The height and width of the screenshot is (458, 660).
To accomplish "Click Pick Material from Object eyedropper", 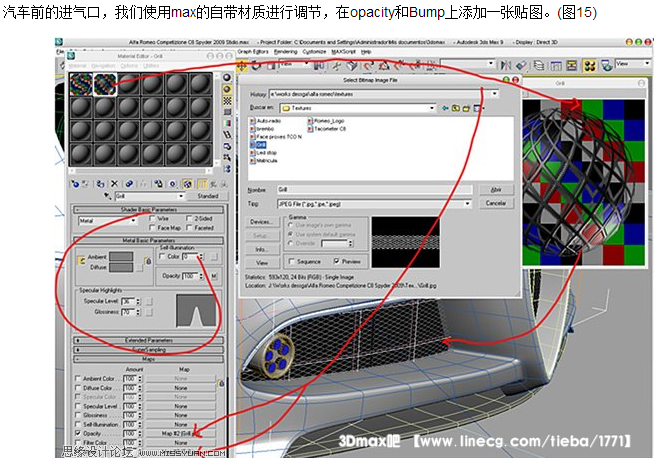I will [x=107, y=196].
